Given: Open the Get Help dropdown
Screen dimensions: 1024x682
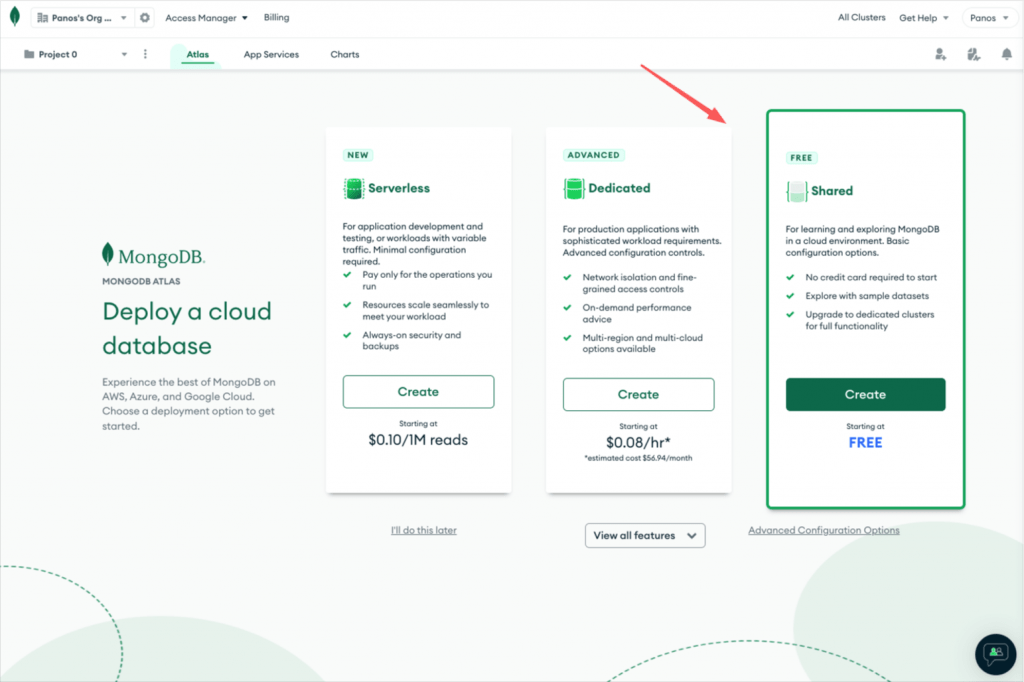Looking at the screenshot, I should click(x=923, y=18).
